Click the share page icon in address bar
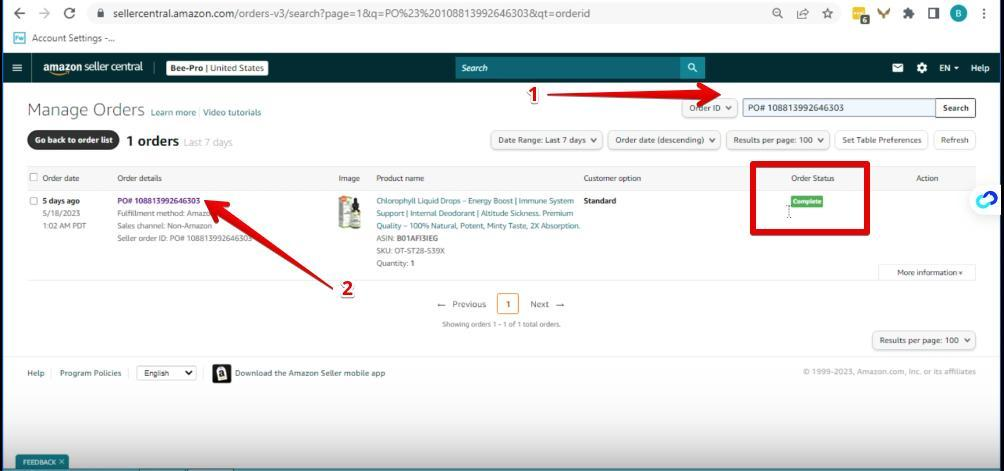1004x471 pixels. 802,13
